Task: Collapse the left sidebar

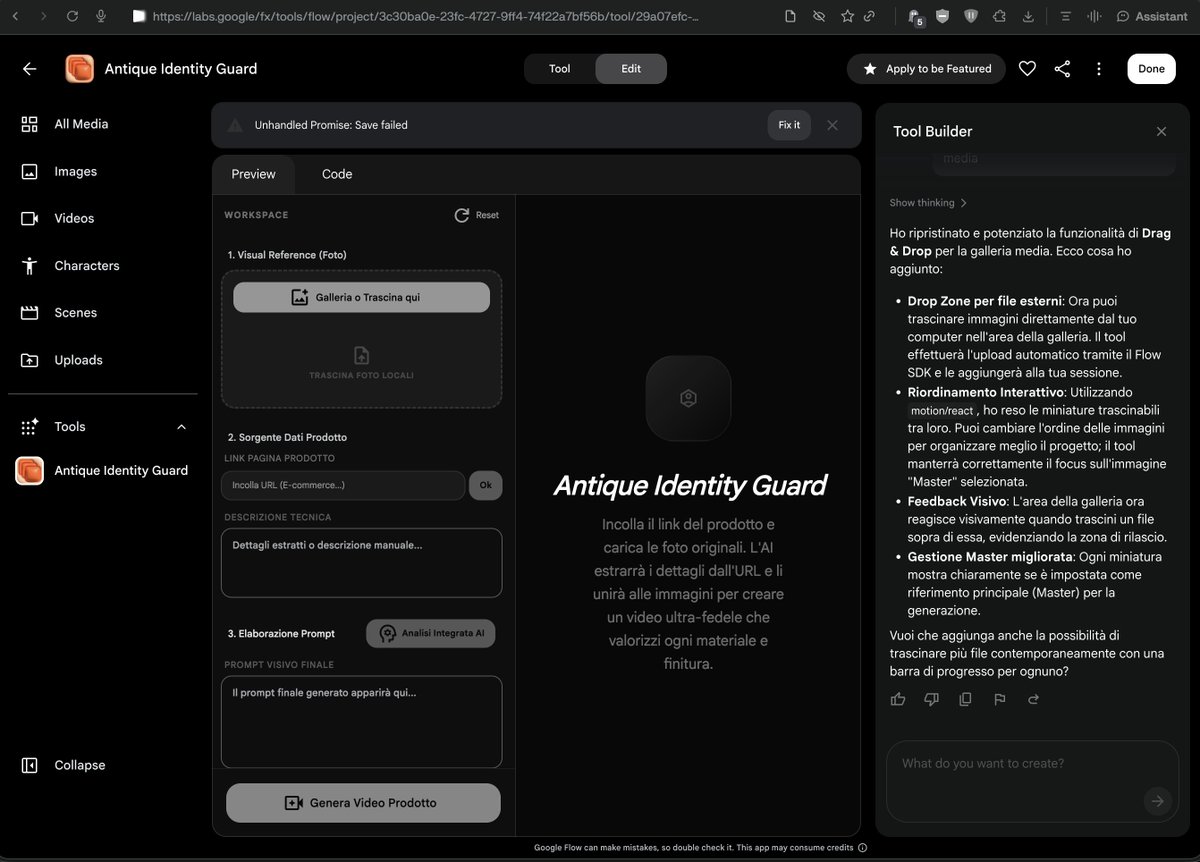Action: click(65, 765)
